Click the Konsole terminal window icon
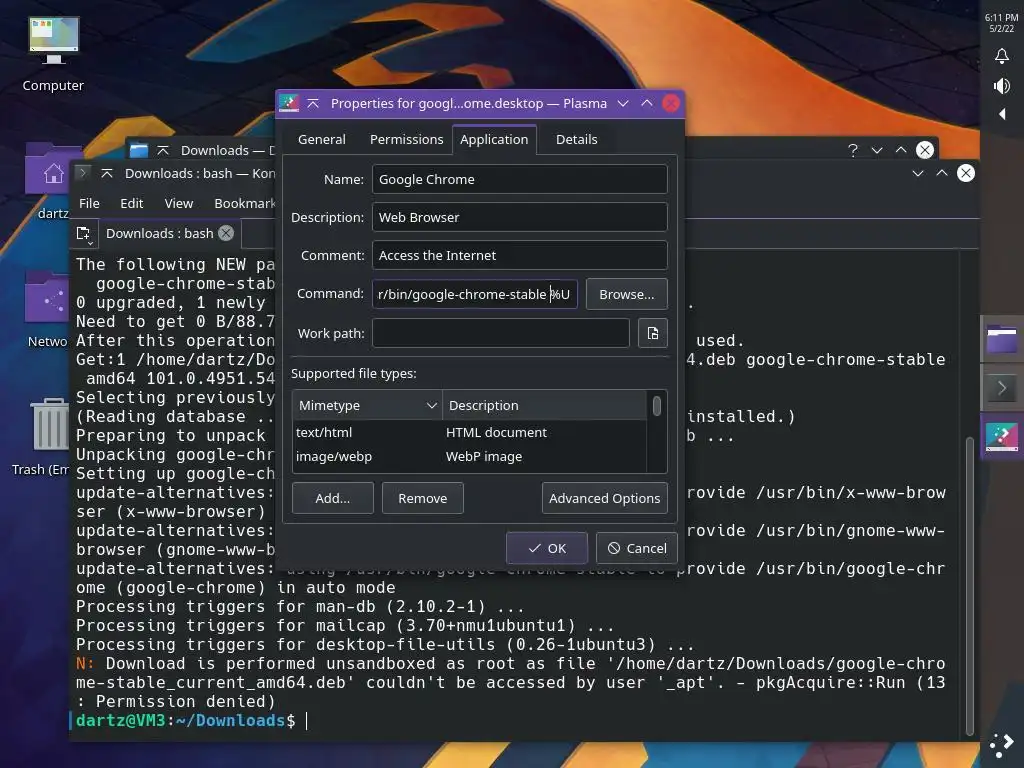 click(82, 173)
